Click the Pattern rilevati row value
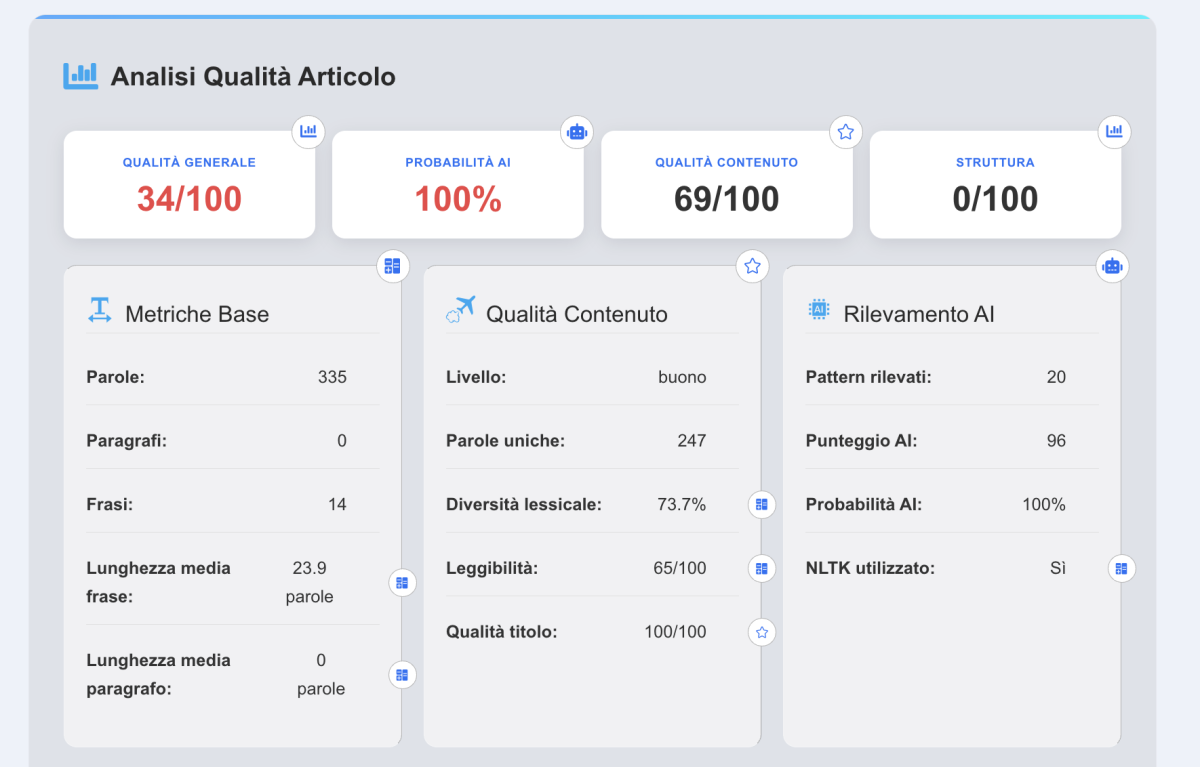The width and height of the screenshot is (1200, 767). coord(1056,377)
